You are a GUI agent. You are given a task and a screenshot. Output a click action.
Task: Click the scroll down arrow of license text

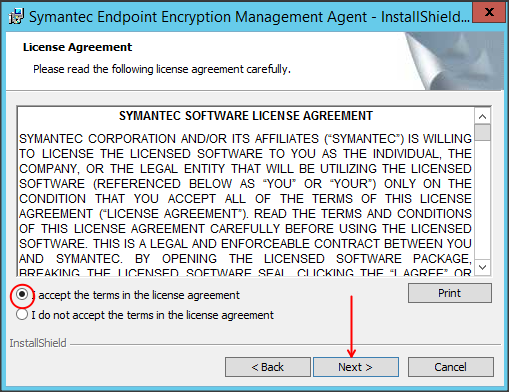[482, 267]
